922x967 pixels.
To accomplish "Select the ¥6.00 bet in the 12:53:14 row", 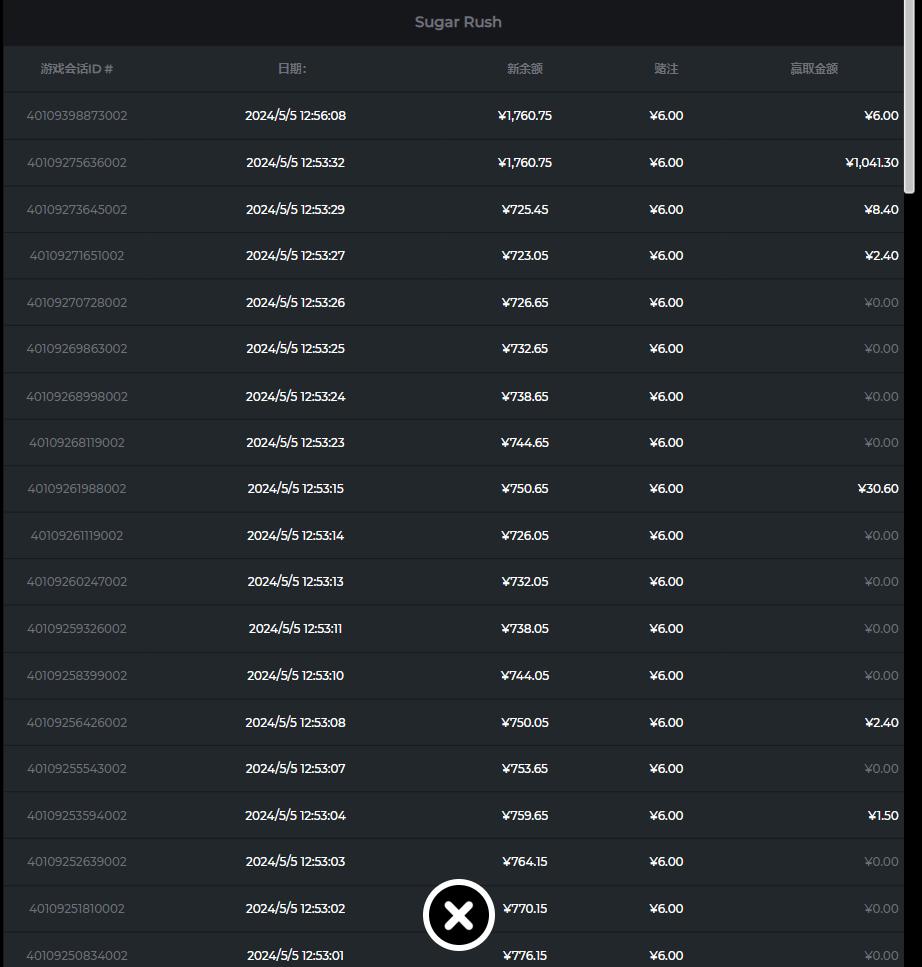I will coord(666,535).
